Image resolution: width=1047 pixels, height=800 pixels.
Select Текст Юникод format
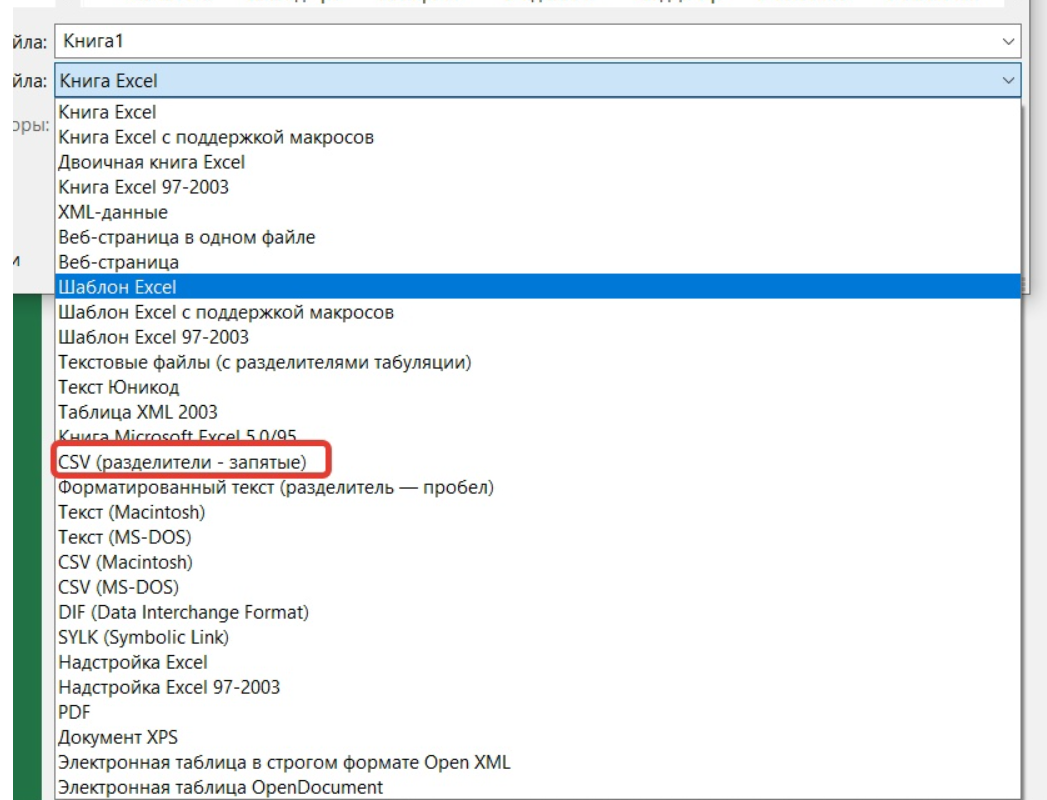coord(538,387)
